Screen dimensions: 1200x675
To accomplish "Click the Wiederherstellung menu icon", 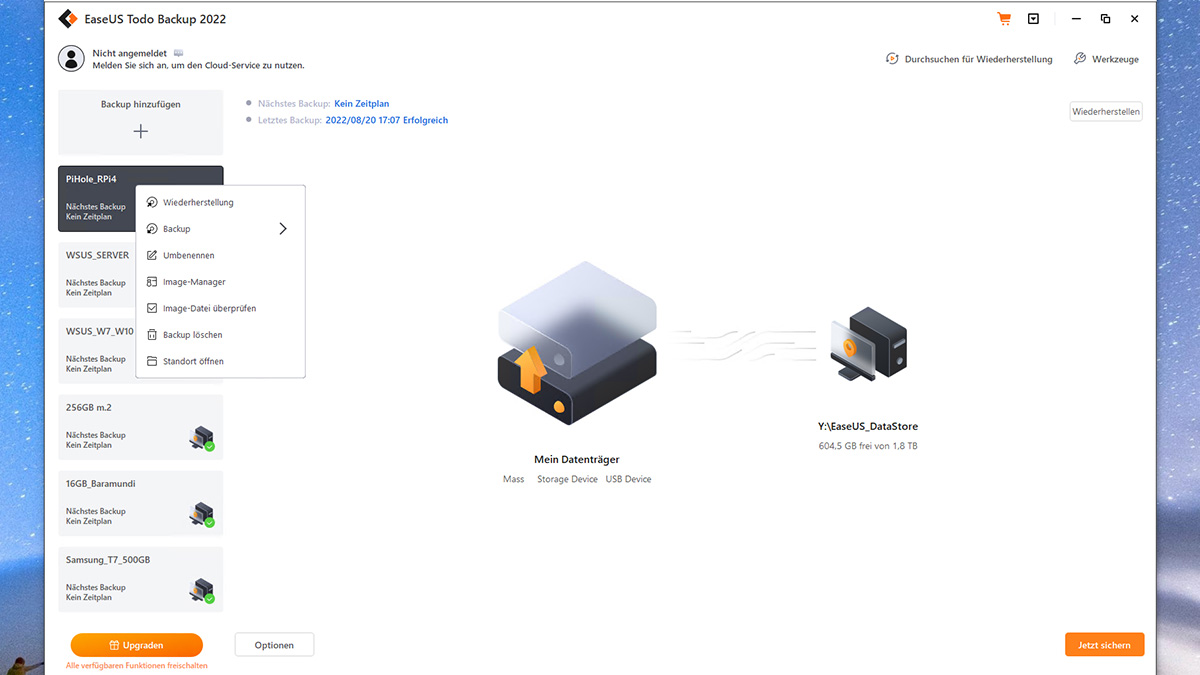I will click(x=152, y=202).
